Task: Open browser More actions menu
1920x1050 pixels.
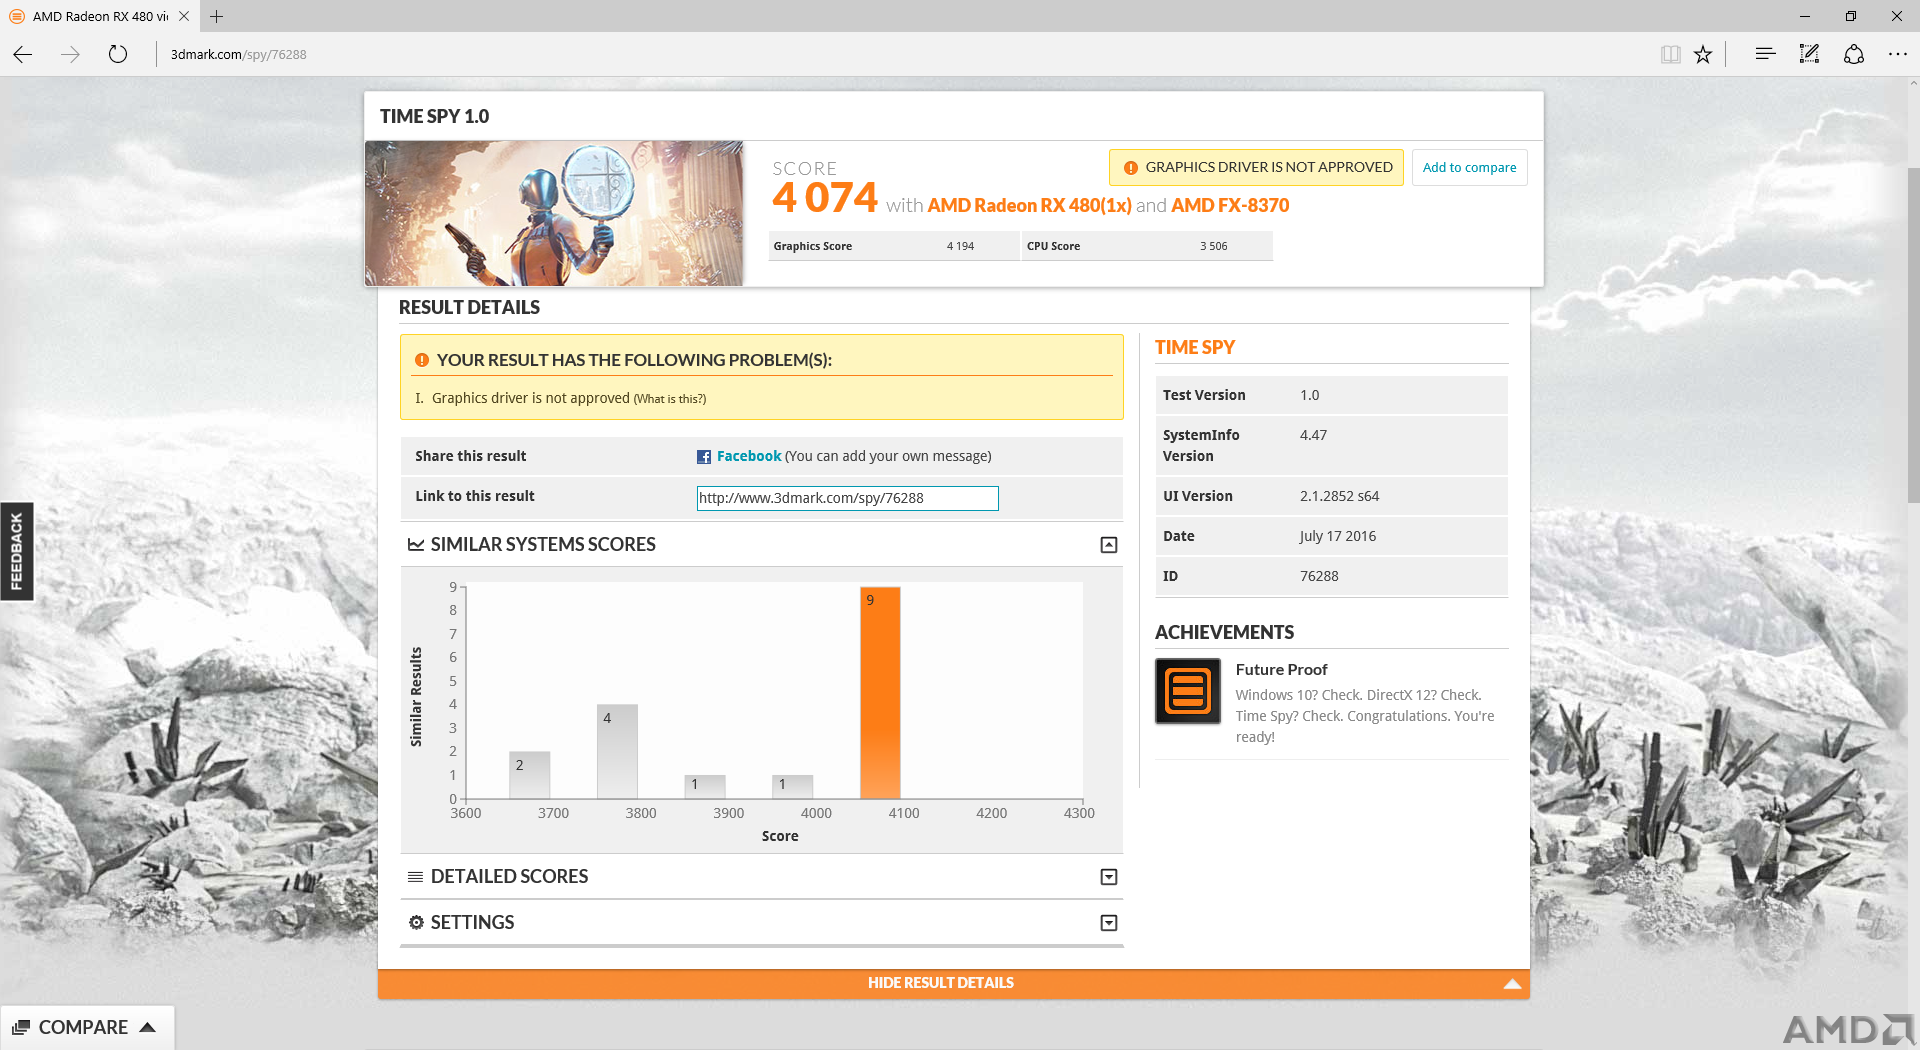Action: click(x=1897, y=54)
